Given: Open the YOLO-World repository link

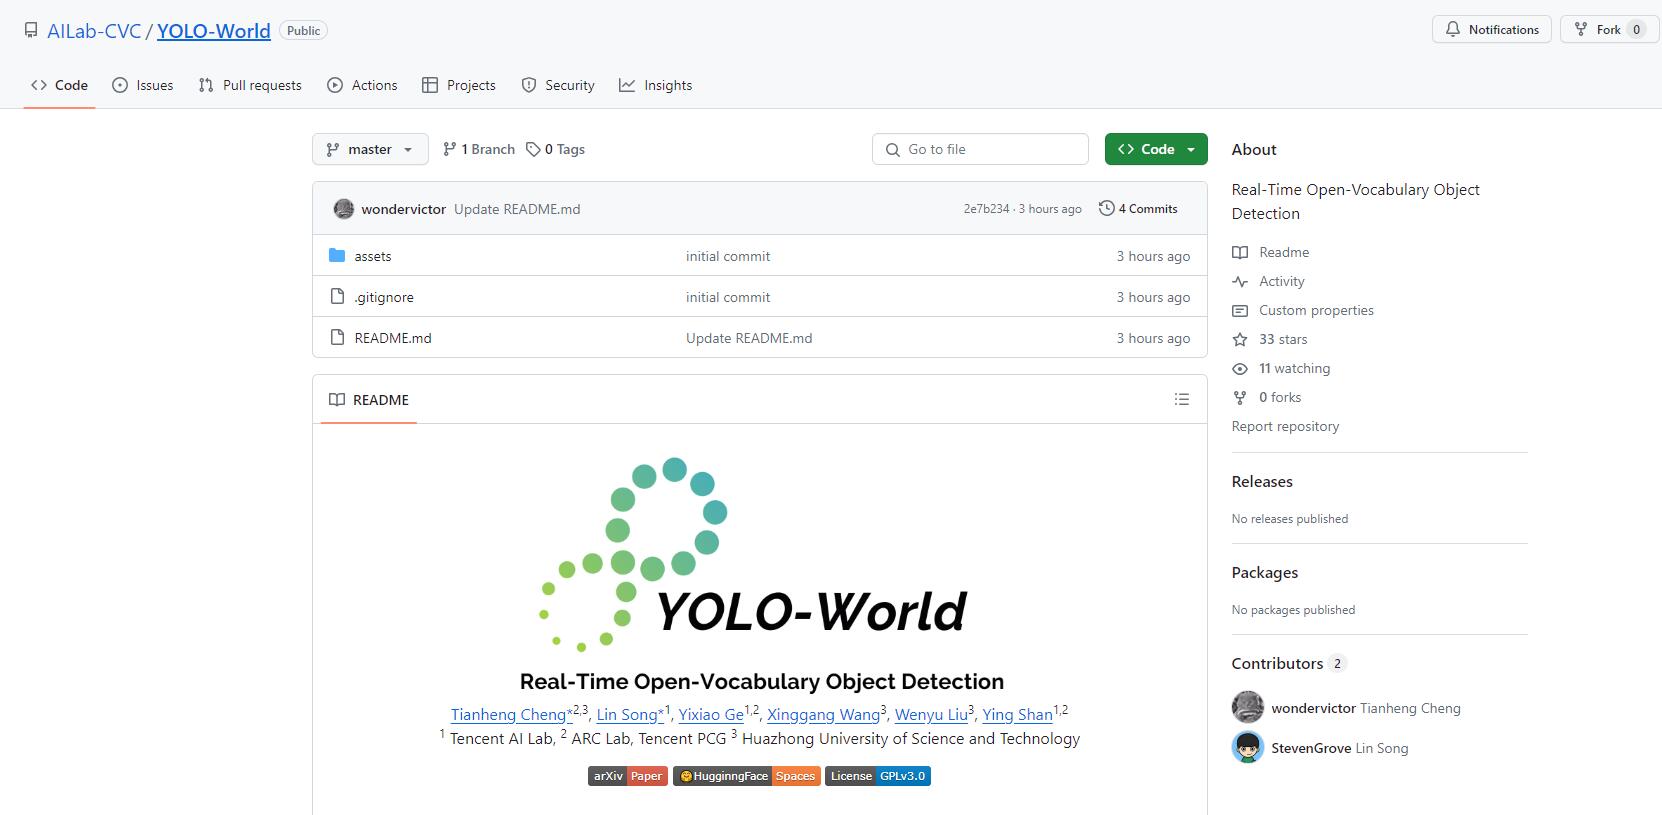Looking at the screenshot, I should click(214, 31).
